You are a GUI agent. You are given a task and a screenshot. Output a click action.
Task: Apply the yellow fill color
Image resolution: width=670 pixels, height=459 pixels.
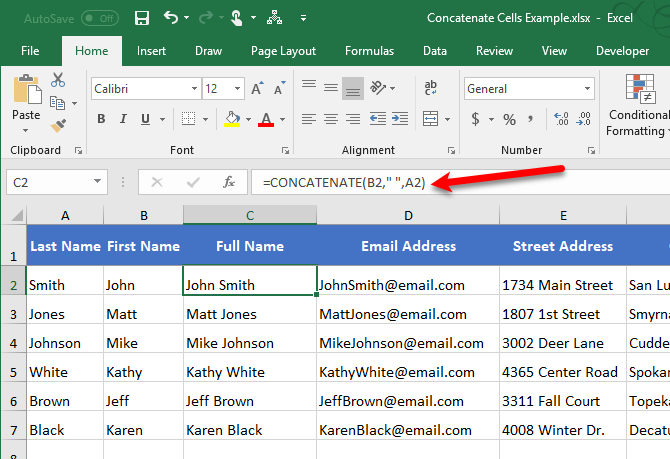pos(232,120)
